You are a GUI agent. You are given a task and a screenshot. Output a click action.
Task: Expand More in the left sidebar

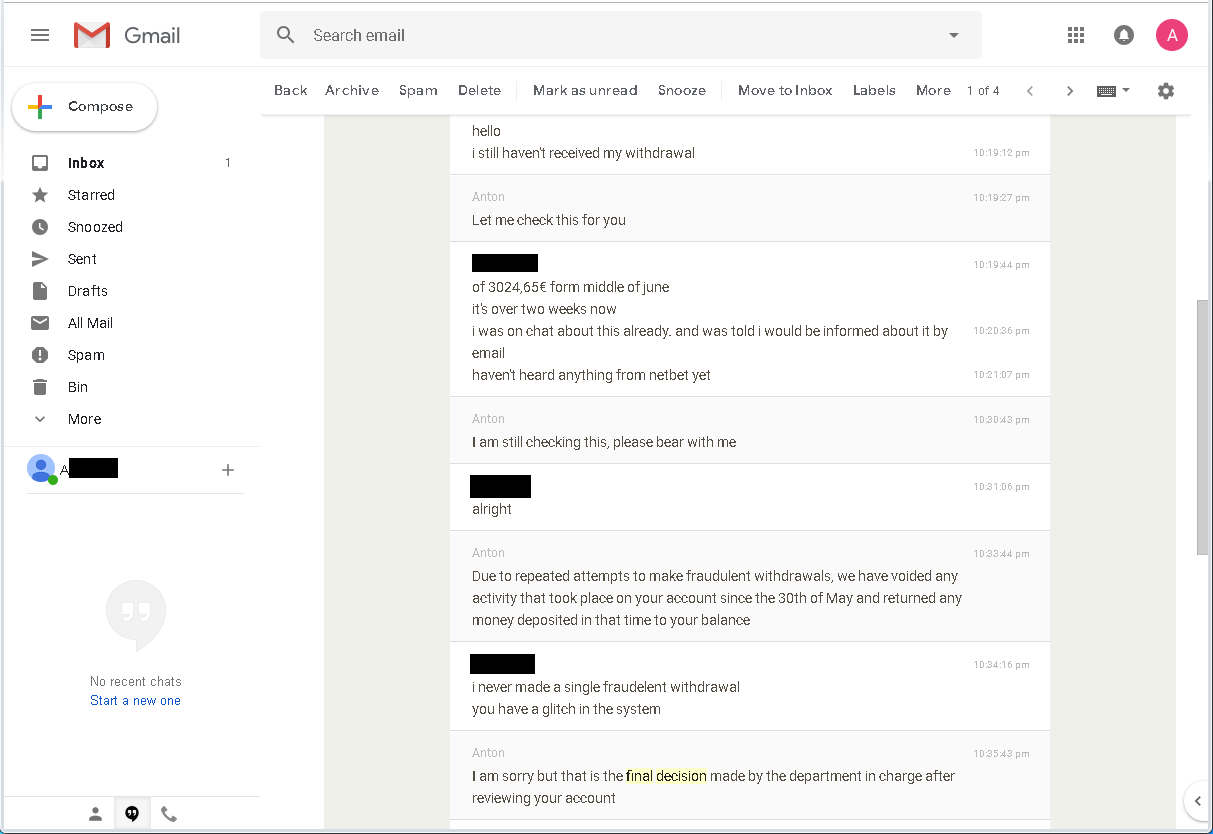point(84,419)
